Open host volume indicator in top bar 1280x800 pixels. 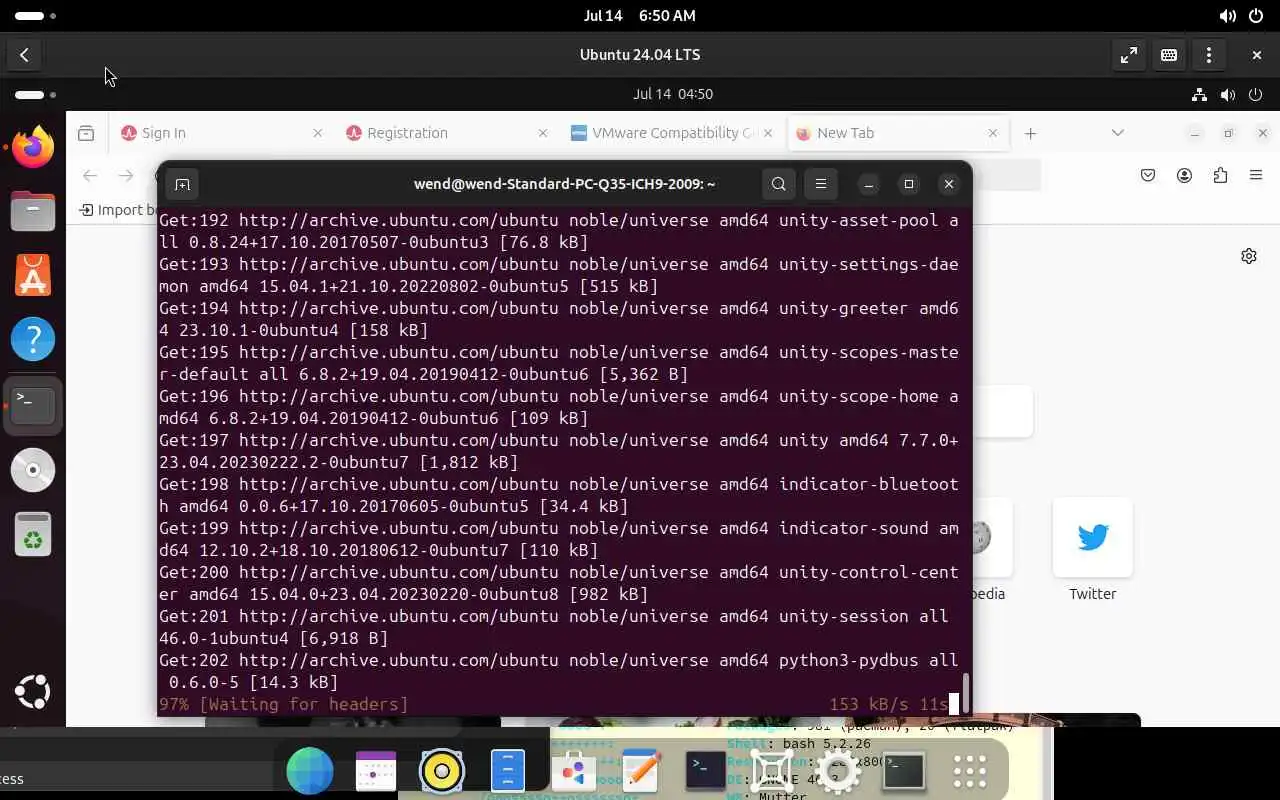point(1227,16)
